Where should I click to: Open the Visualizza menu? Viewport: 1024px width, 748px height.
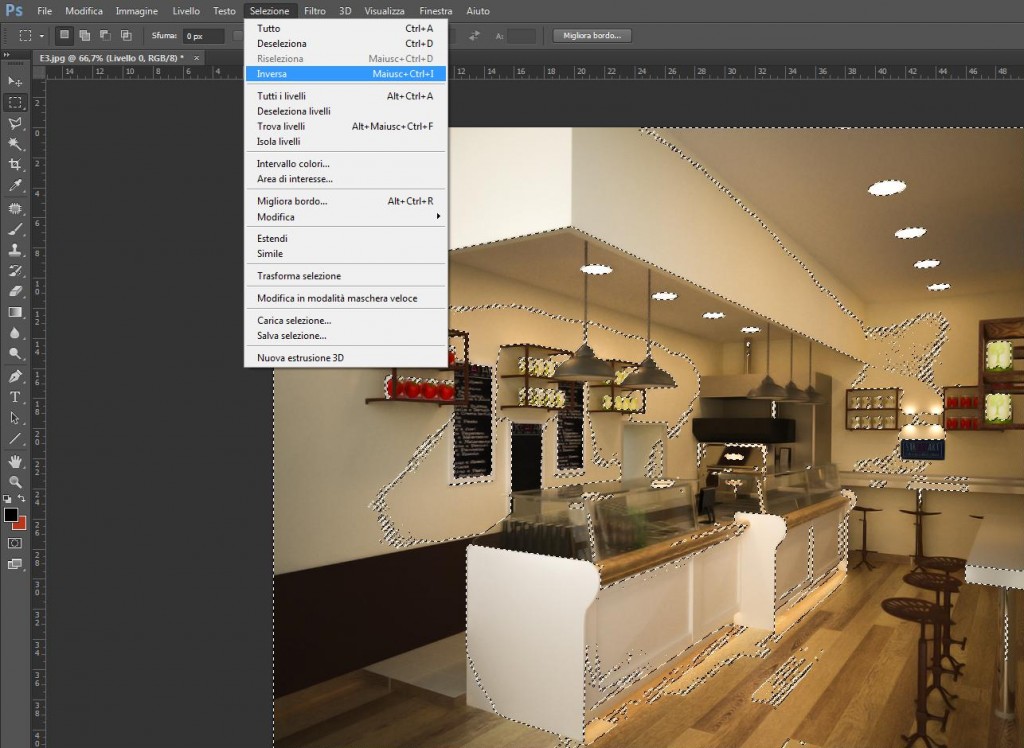pyautogui.click(x=385, y=11)
